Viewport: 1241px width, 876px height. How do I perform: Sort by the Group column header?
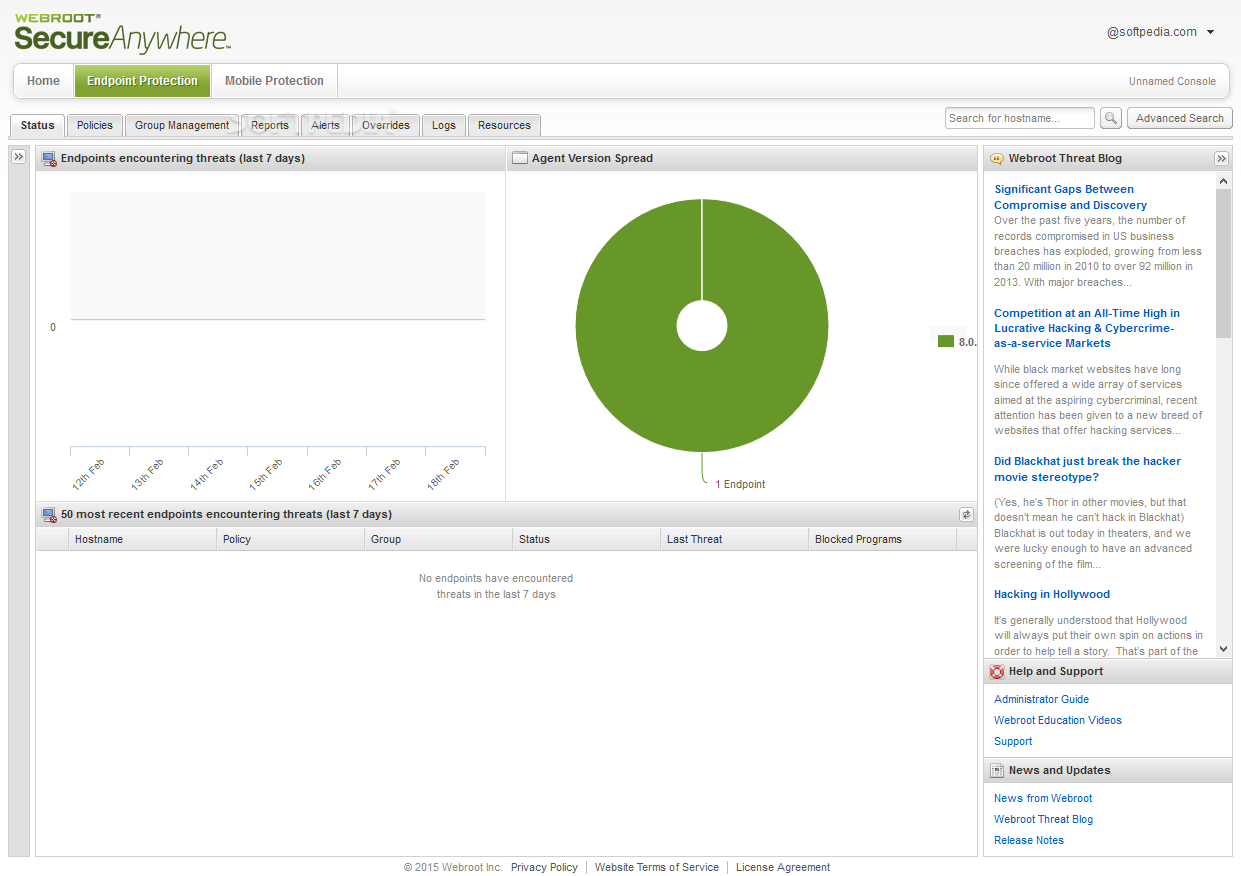pyautogui.click(x=438, y=539)
